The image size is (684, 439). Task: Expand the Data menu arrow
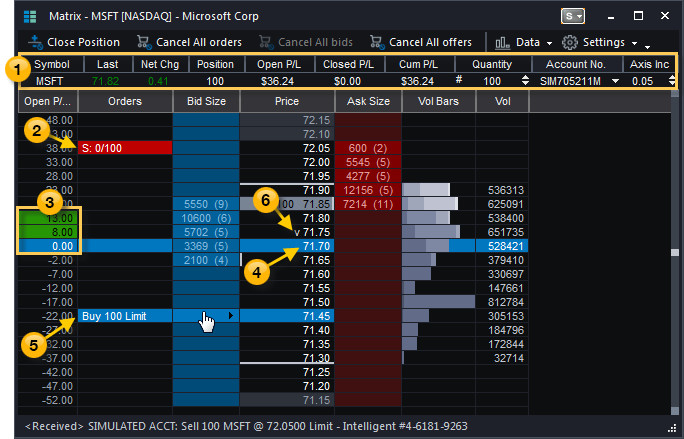pyautogui.click(x=549, y=43)
